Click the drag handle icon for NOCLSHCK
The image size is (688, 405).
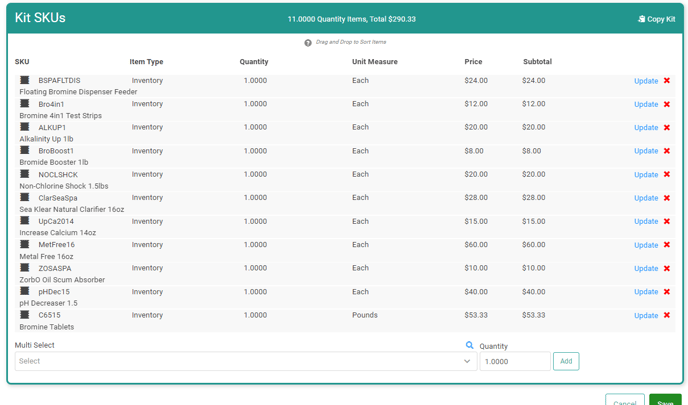(x=25, y=174)
